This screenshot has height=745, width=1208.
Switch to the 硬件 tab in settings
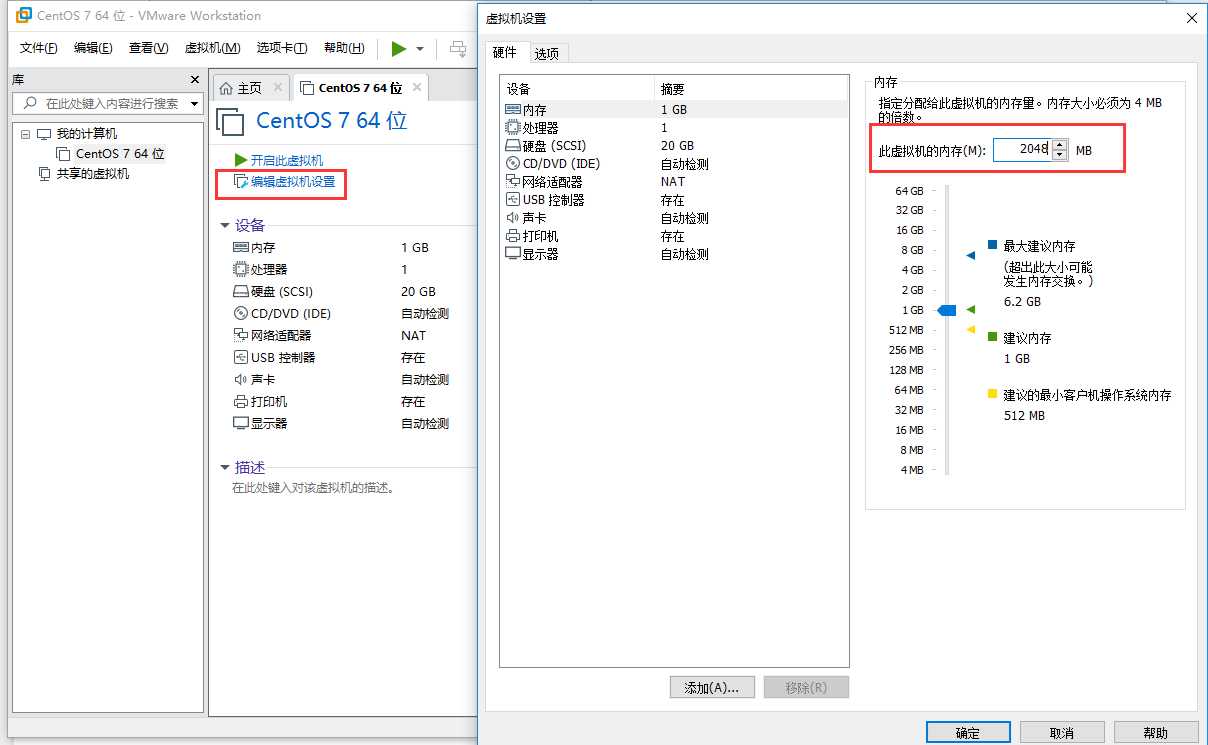tap(506, 52)
